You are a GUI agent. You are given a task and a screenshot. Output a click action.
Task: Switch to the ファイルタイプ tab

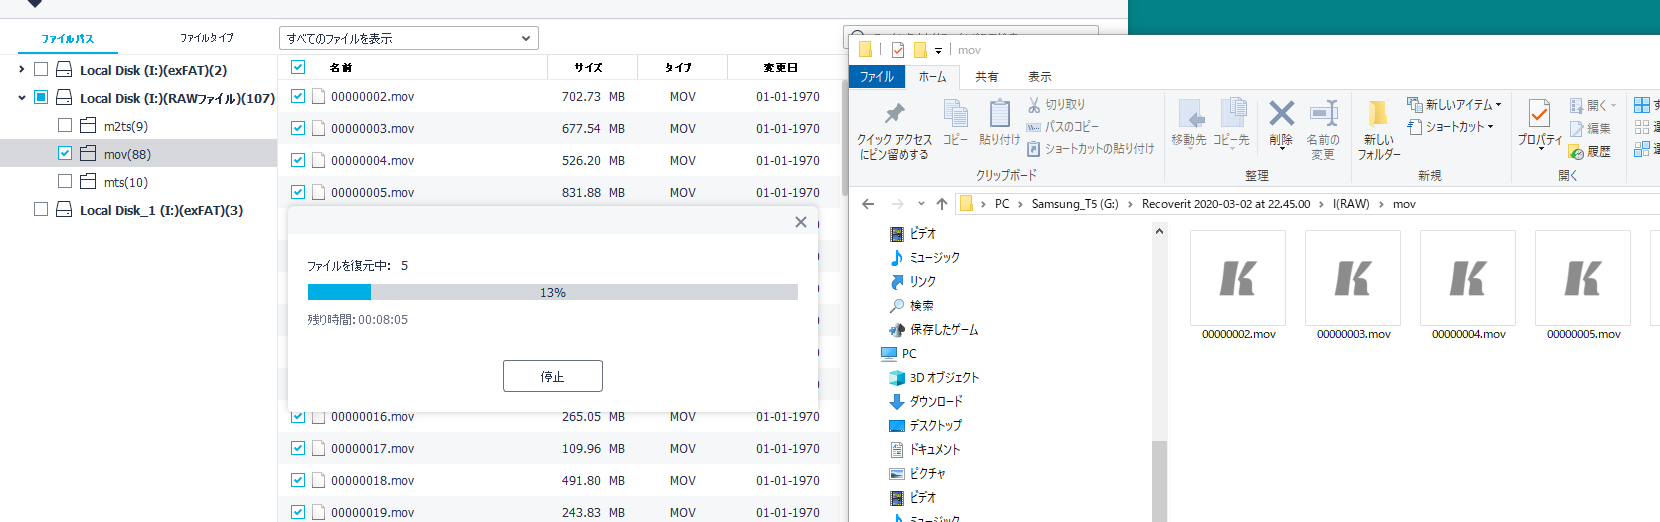pos(207,38)
